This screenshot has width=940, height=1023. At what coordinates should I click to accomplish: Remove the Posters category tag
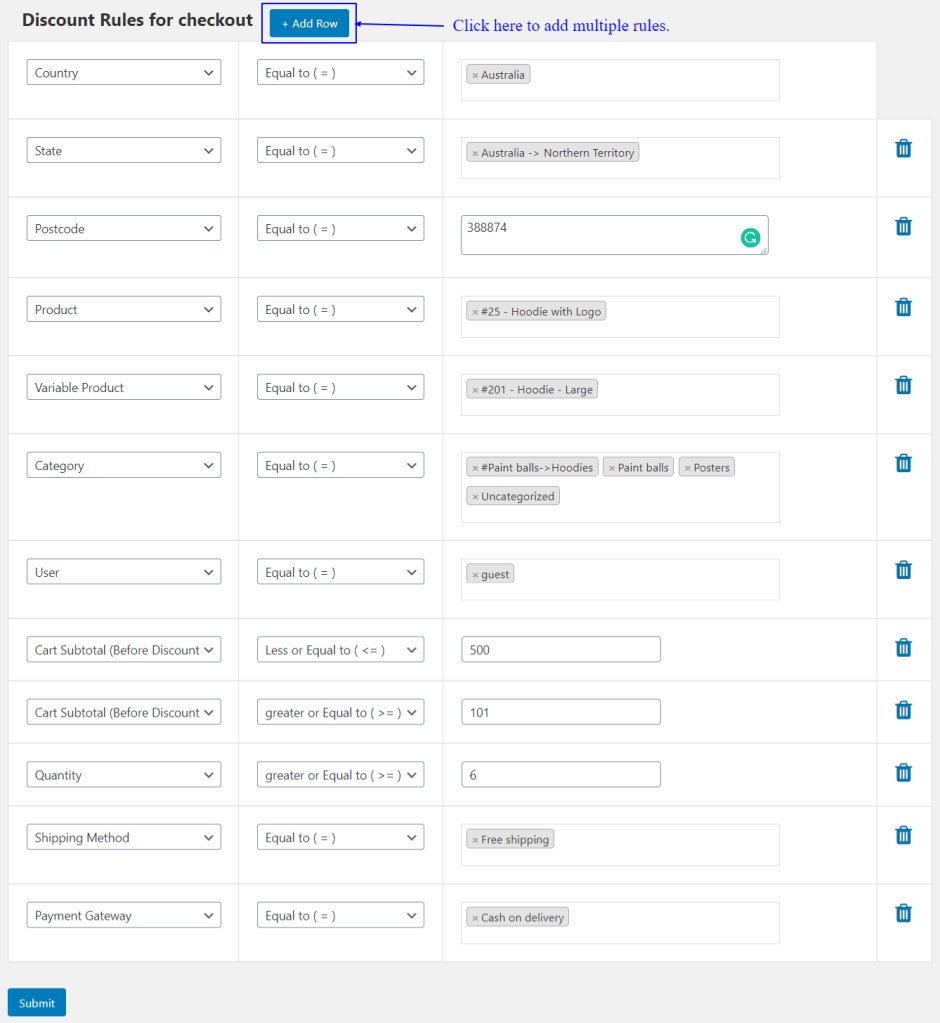[688, 468]
